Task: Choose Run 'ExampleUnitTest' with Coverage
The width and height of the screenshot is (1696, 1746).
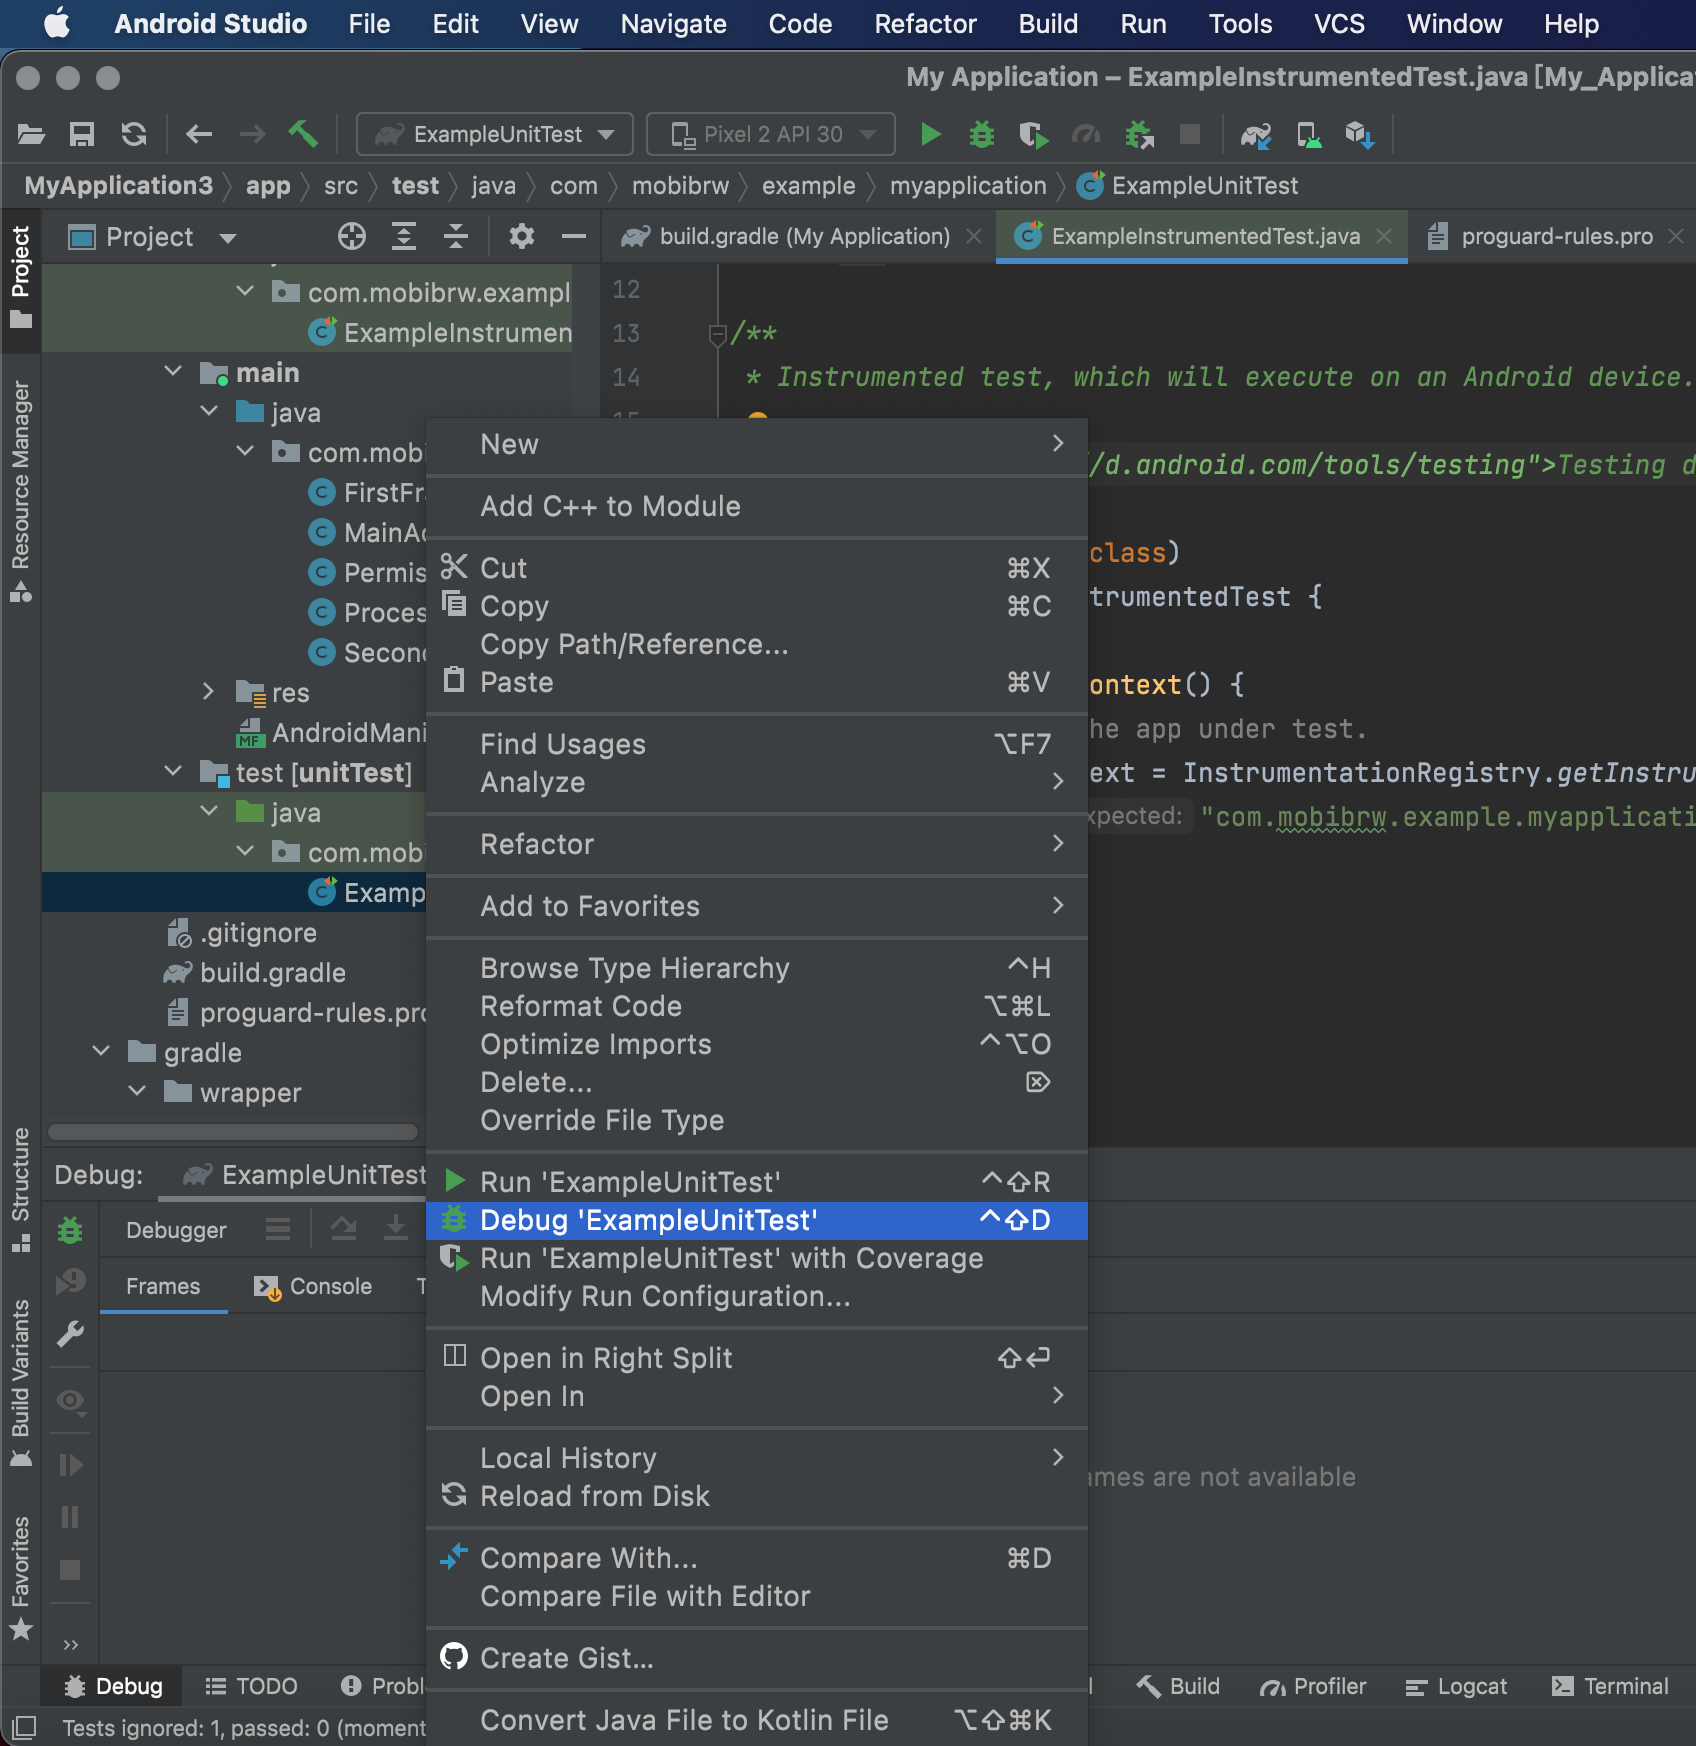Action: click(x=757, y=1258)
